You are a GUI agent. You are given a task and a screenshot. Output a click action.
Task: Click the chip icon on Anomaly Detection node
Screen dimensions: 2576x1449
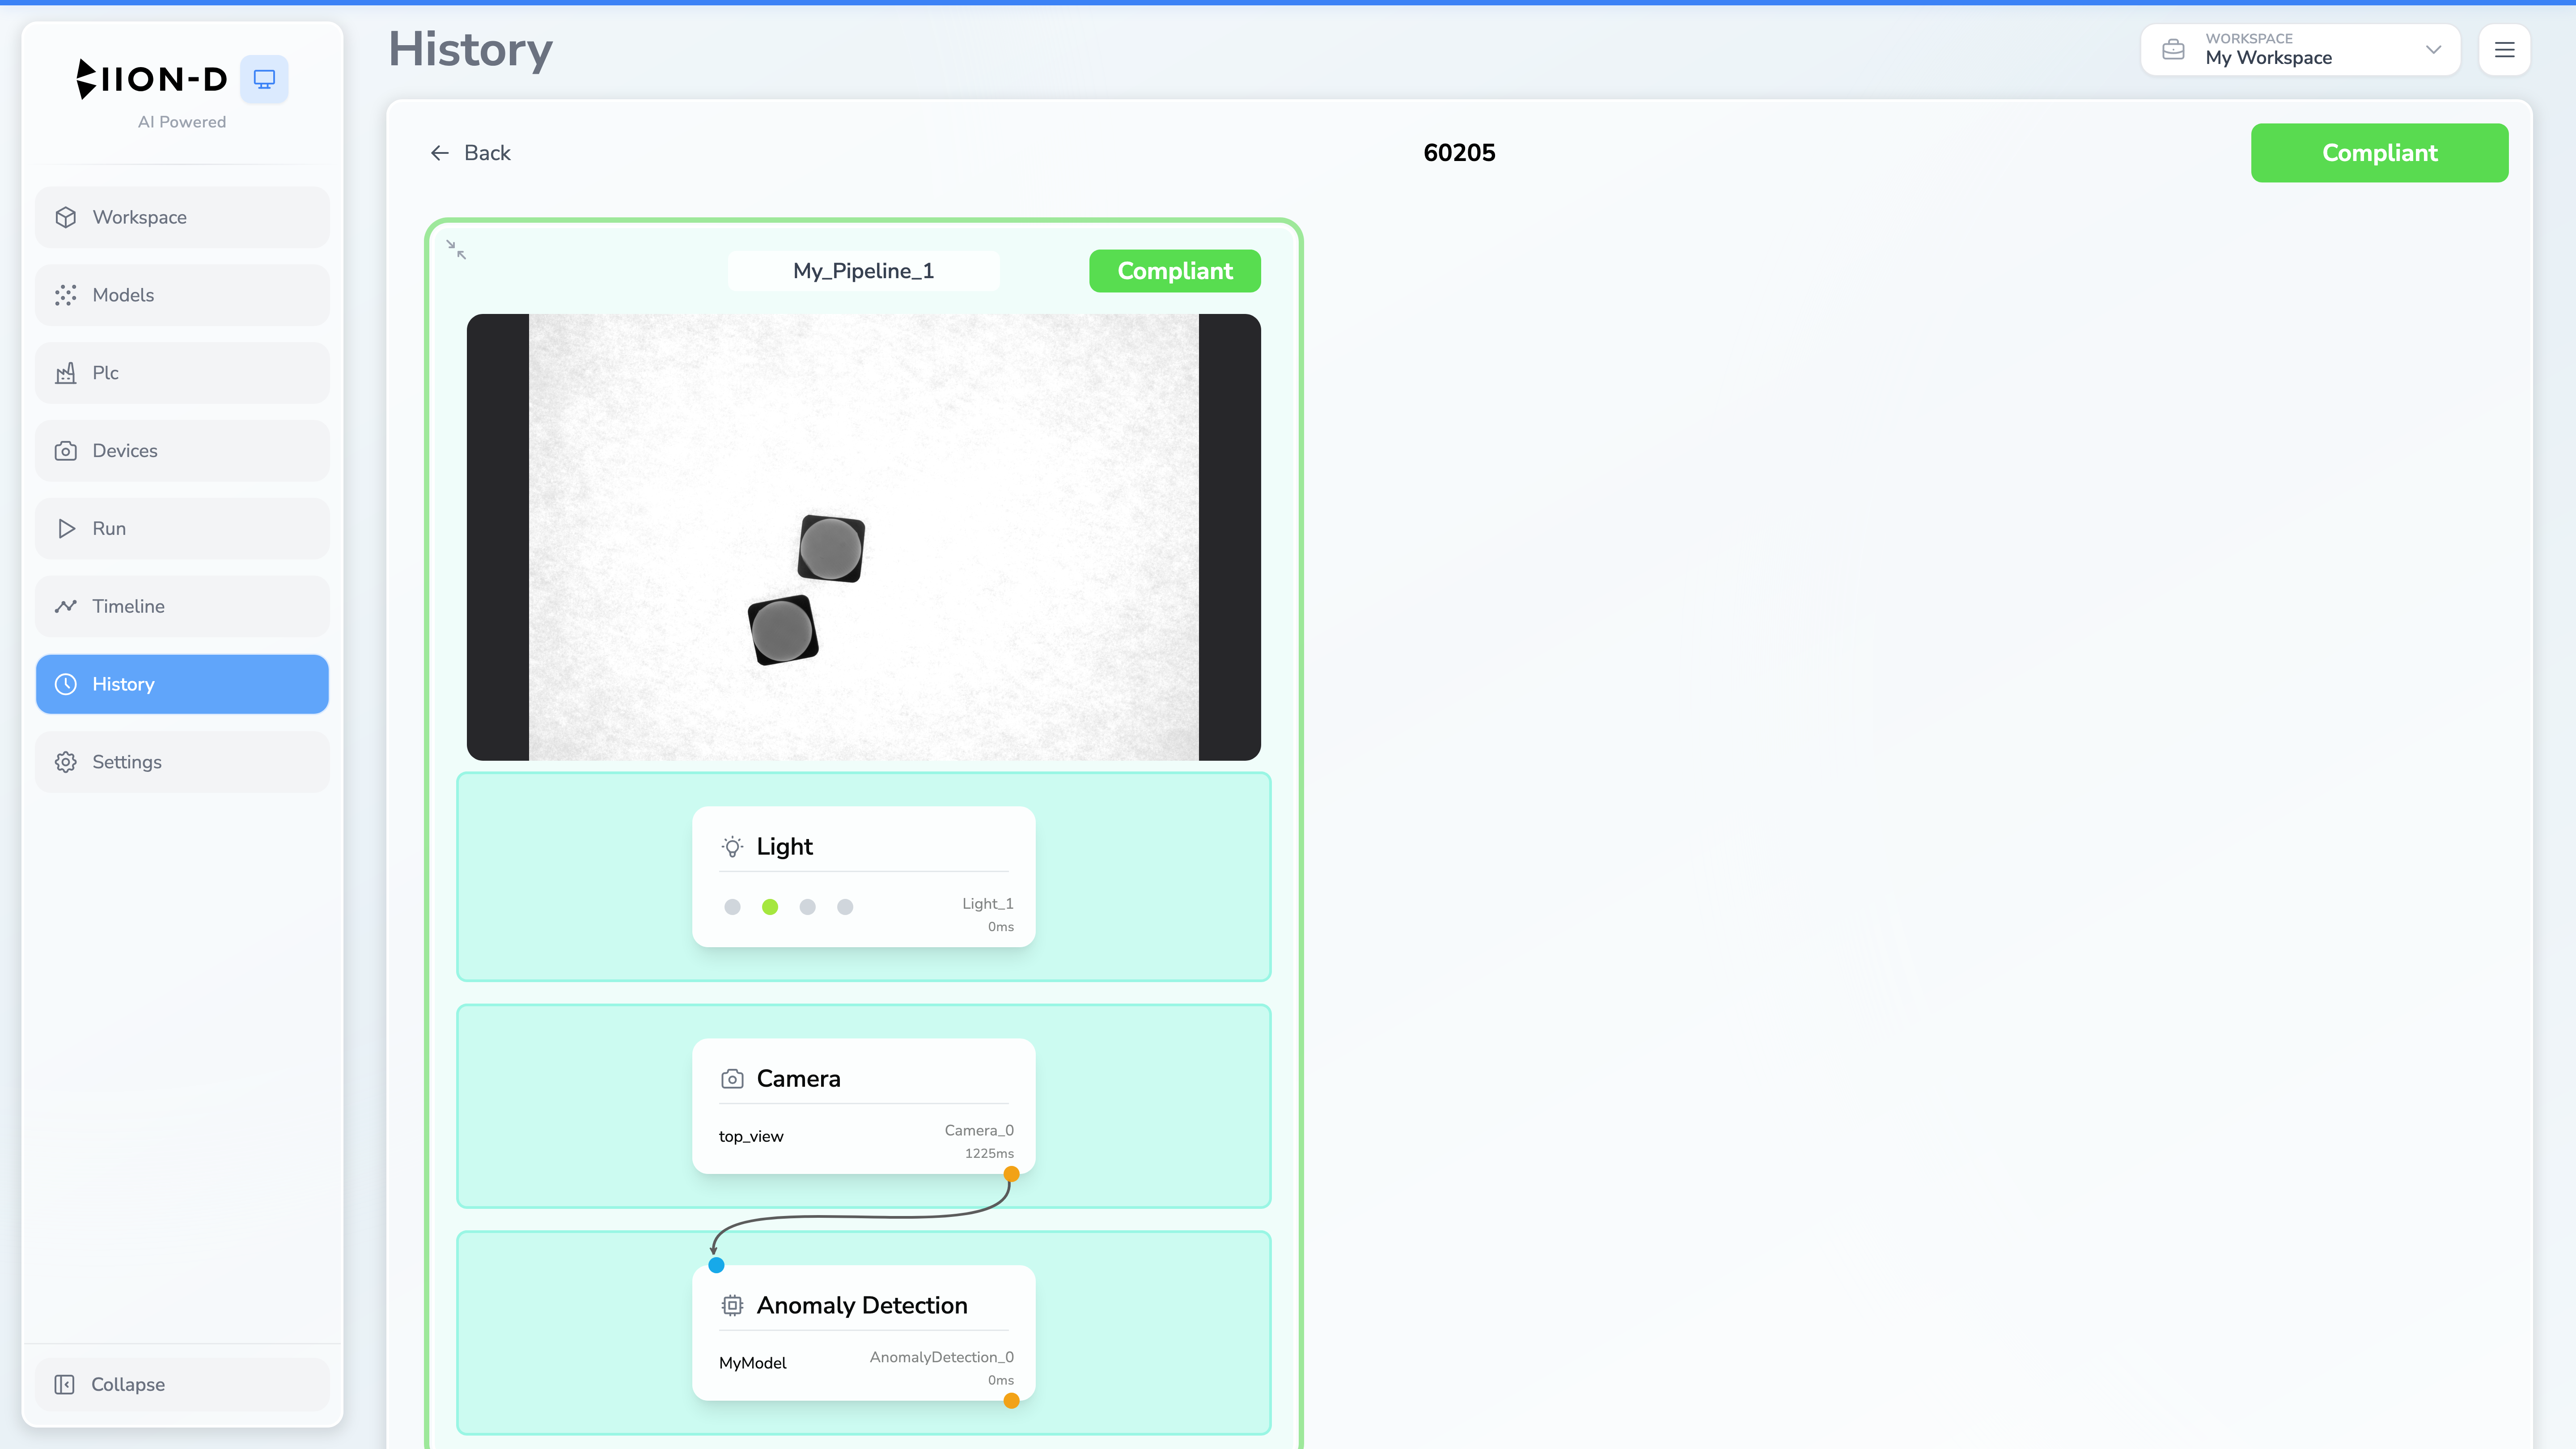[732, 1305]
